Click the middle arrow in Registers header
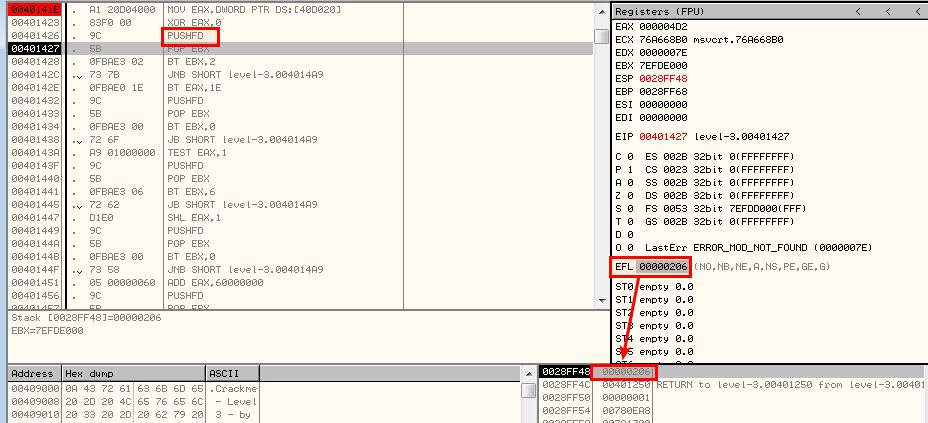This screenshot has height=423, width=928. [886, 11]
